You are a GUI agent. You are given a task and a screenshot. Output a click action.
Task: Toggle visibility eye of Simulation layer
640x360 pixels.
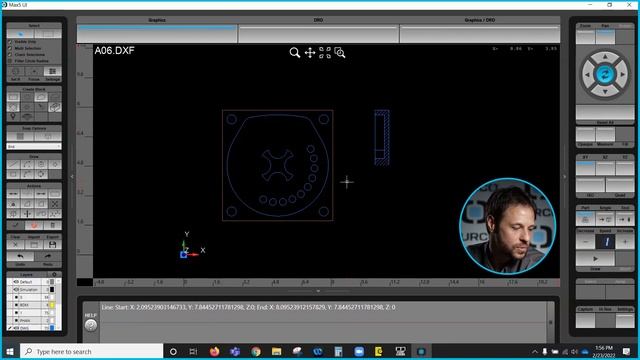click(16, 289)
